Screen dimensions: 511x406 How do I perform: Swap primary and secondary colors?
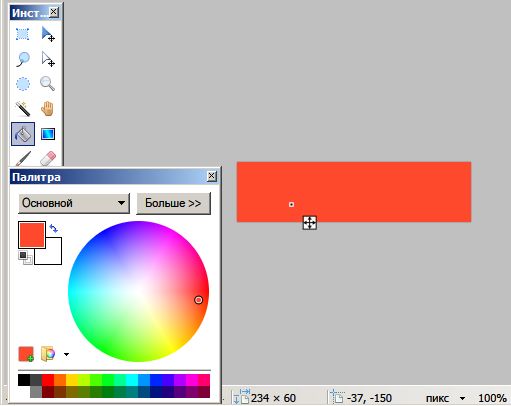[x=54, y=228]
